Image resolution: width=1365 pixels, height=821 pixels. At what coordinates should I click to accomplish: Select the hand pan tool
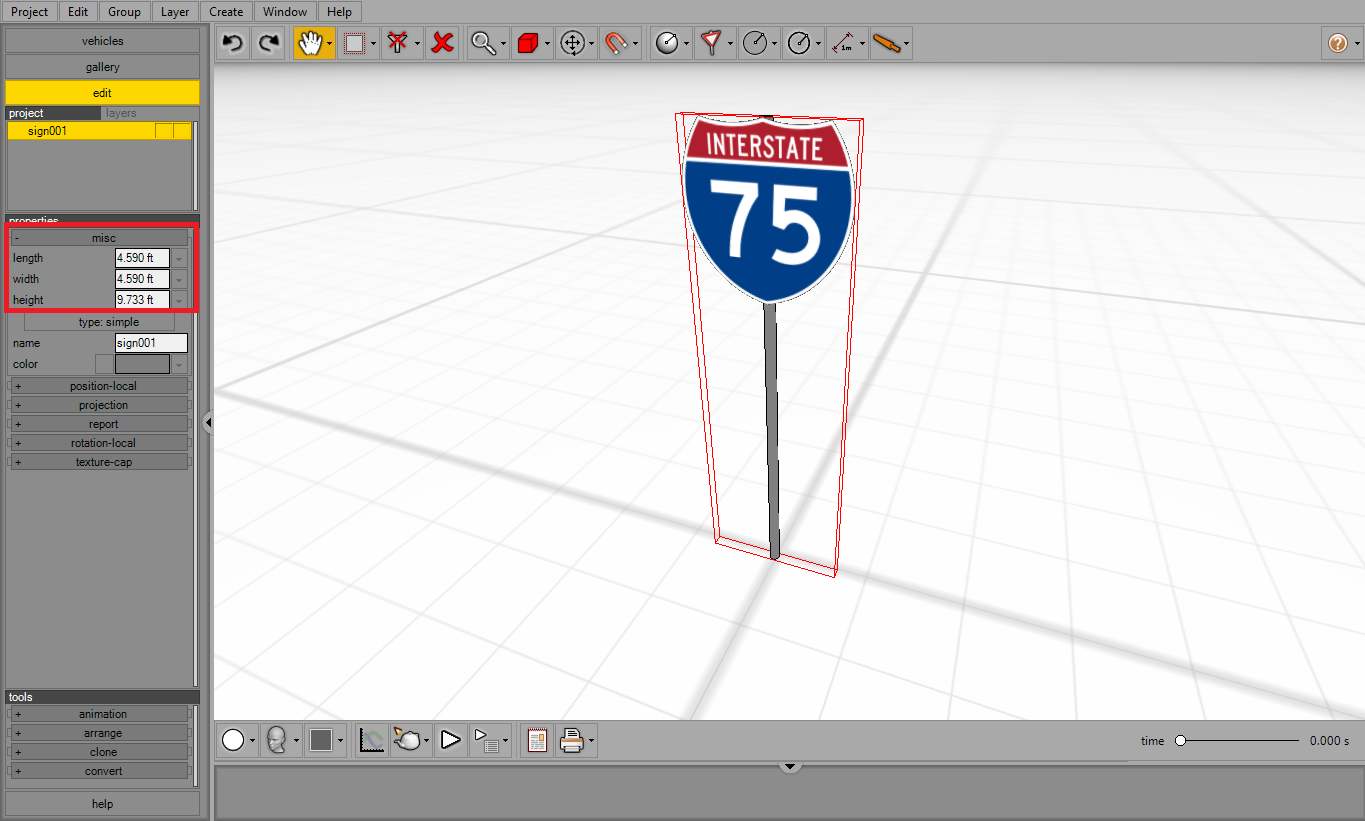click(x=309, y=43)
